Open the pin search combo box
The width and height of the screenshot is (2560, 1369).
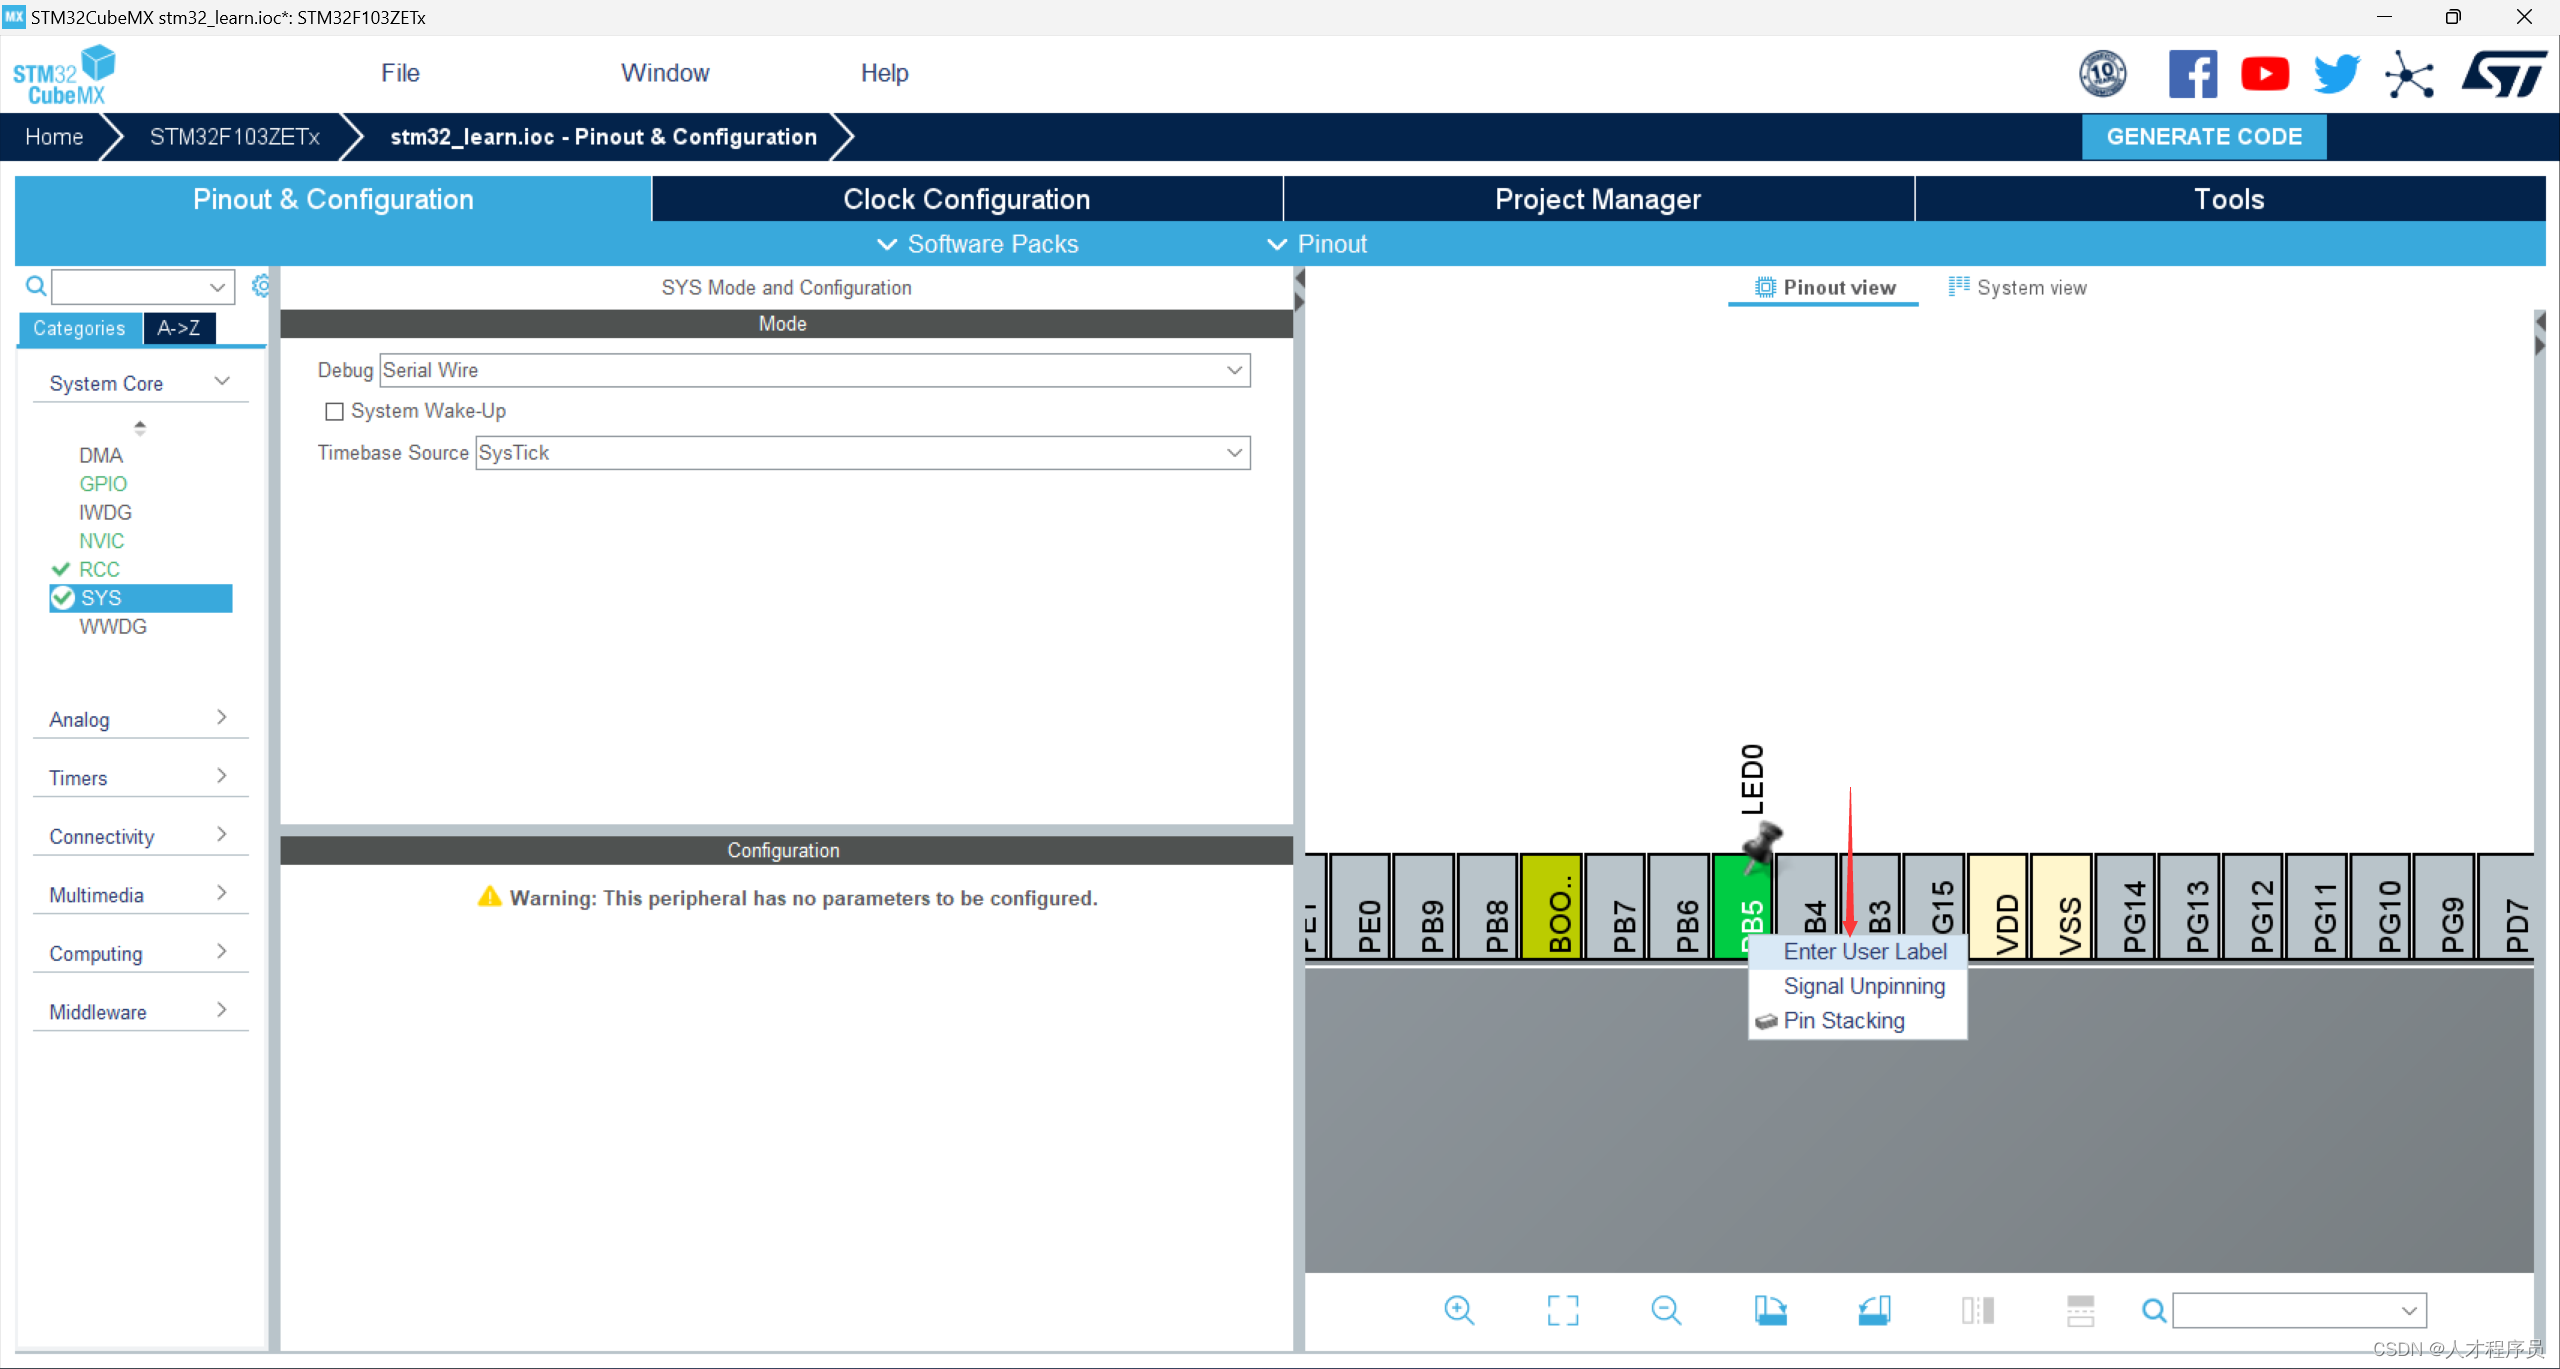[2300, 1310]
